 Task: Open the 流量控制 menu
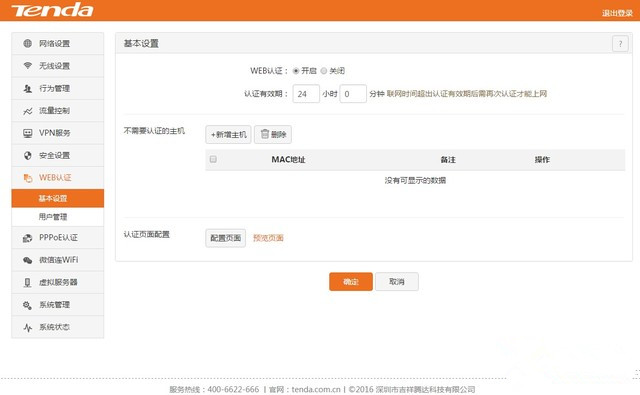[x=58, y=111]
